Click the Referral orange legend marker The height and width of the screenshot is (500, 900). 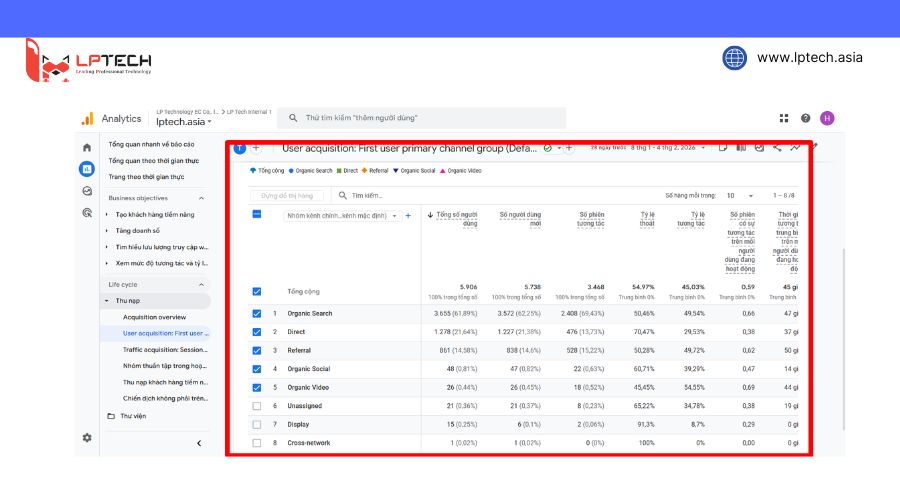pyautogui.click(x=364, y=170)
